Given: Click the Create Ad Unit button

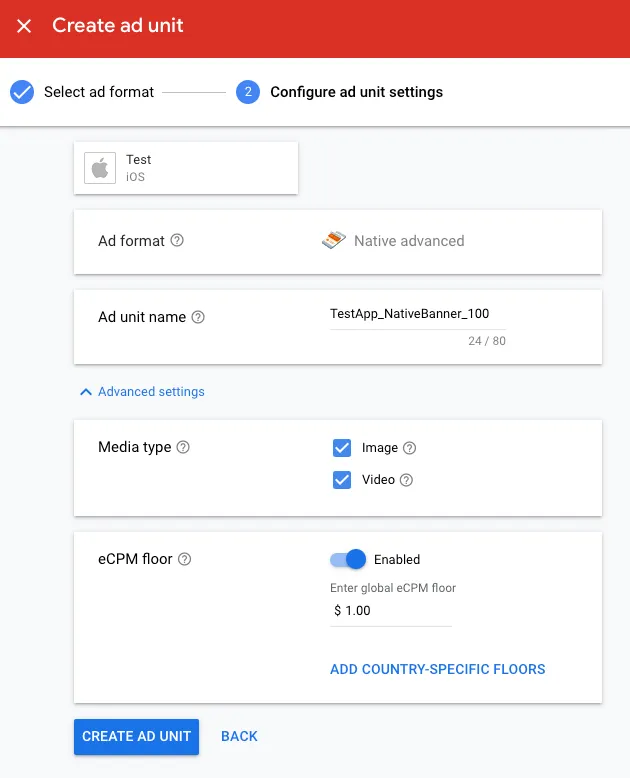Looking at the screenshot, I should click(136, 737).
